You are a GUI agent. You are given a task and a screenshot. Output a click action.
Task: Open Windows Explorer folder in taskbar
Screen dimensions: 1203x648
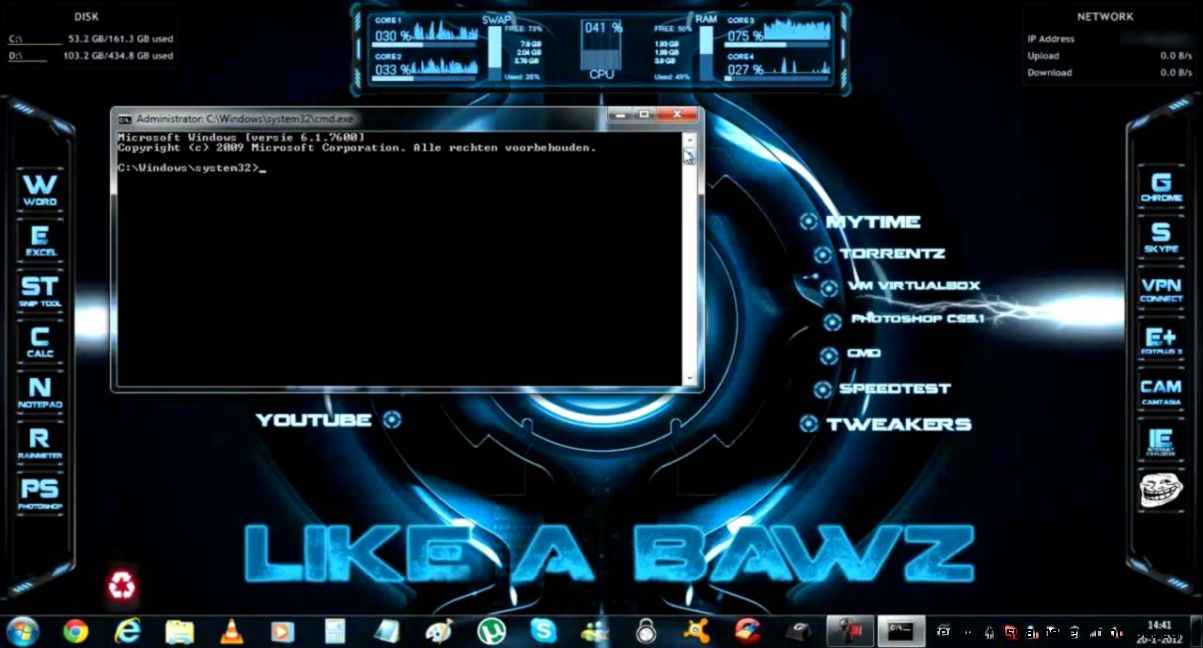click(179, 631)
